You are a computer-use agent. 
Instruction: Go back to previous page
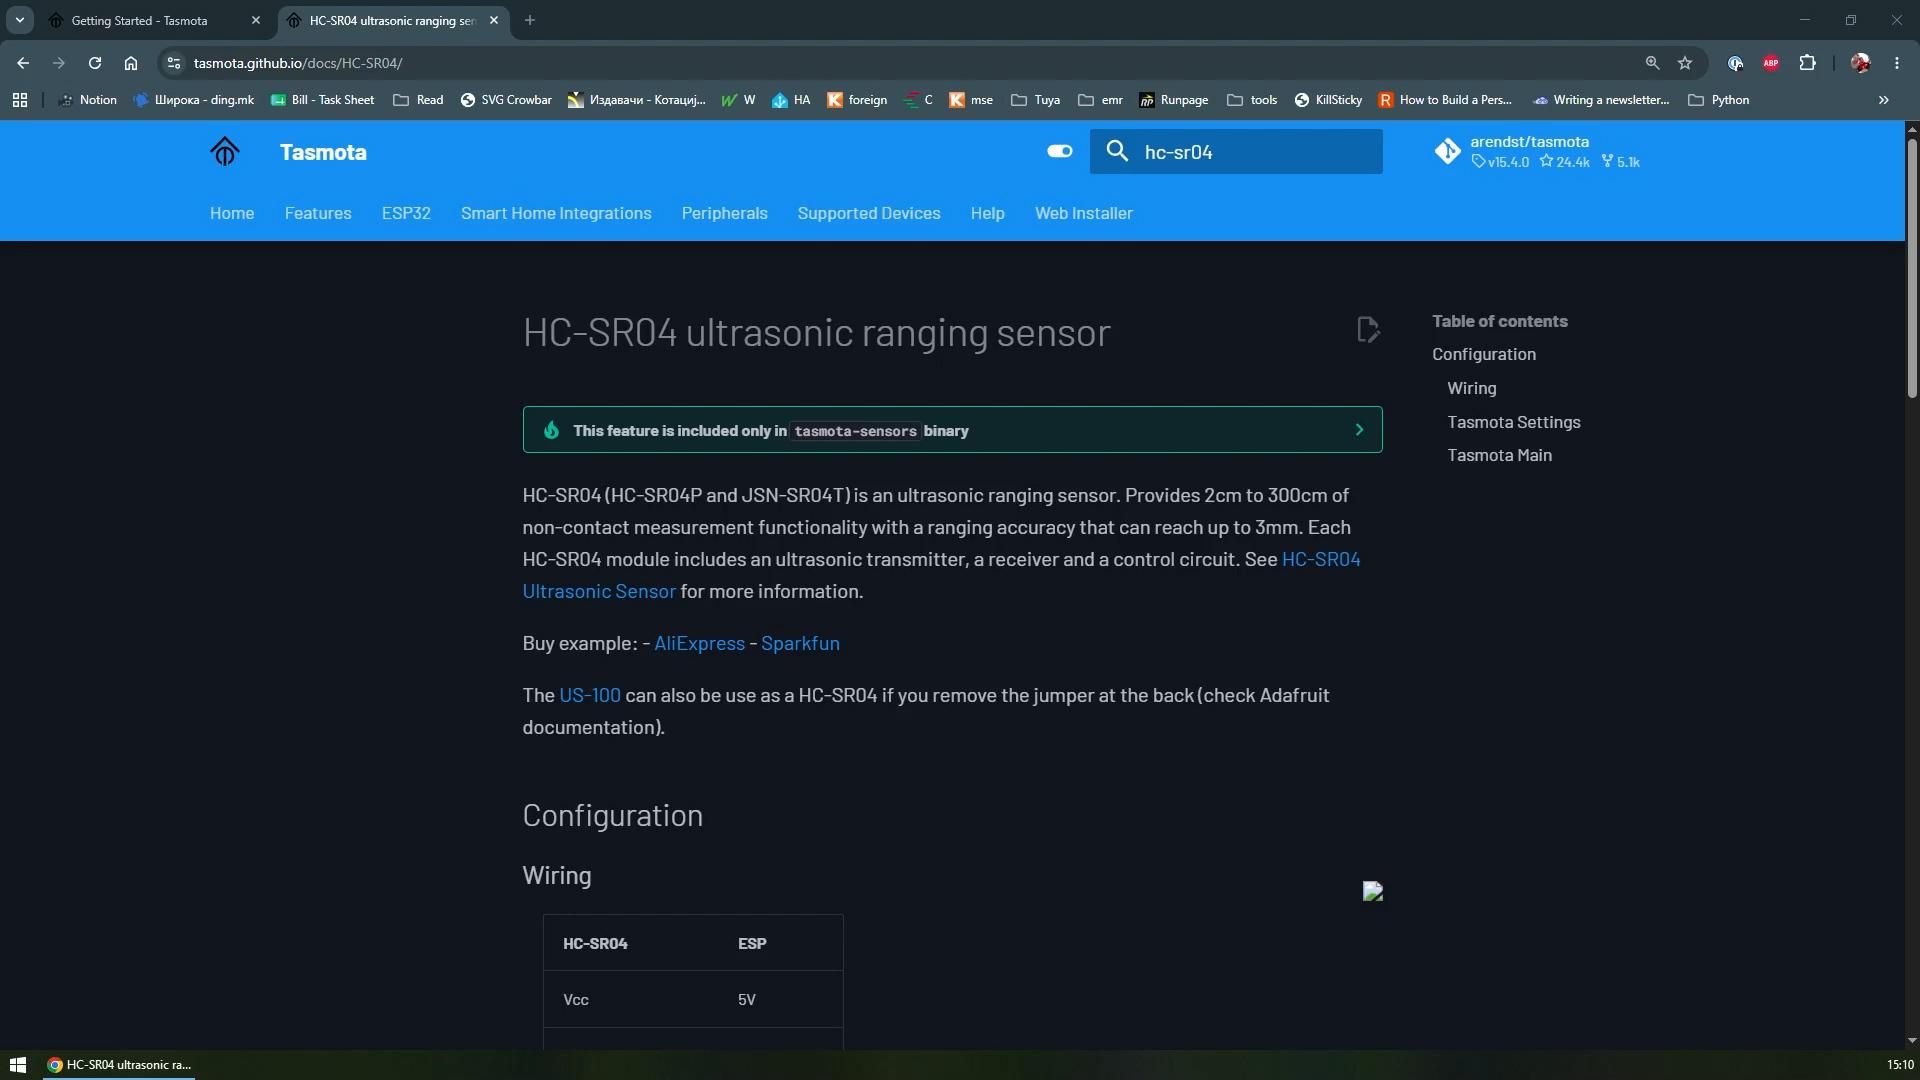[23, 63]
